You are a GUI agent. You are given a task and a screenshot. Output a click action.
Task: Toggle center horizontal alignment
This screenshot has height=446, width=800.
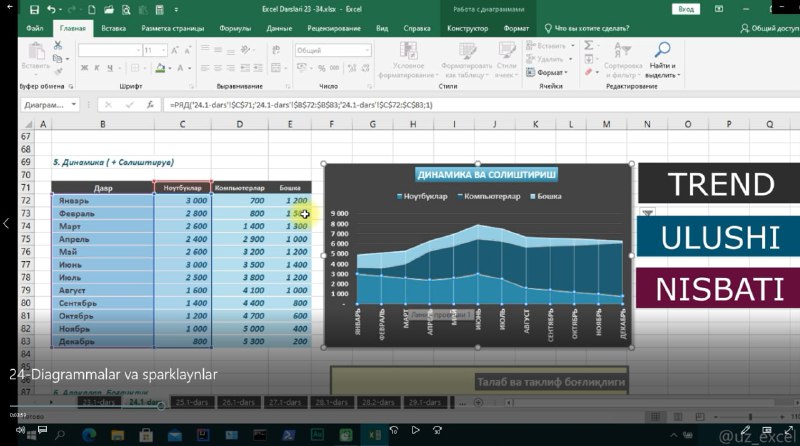click(218, 68)
